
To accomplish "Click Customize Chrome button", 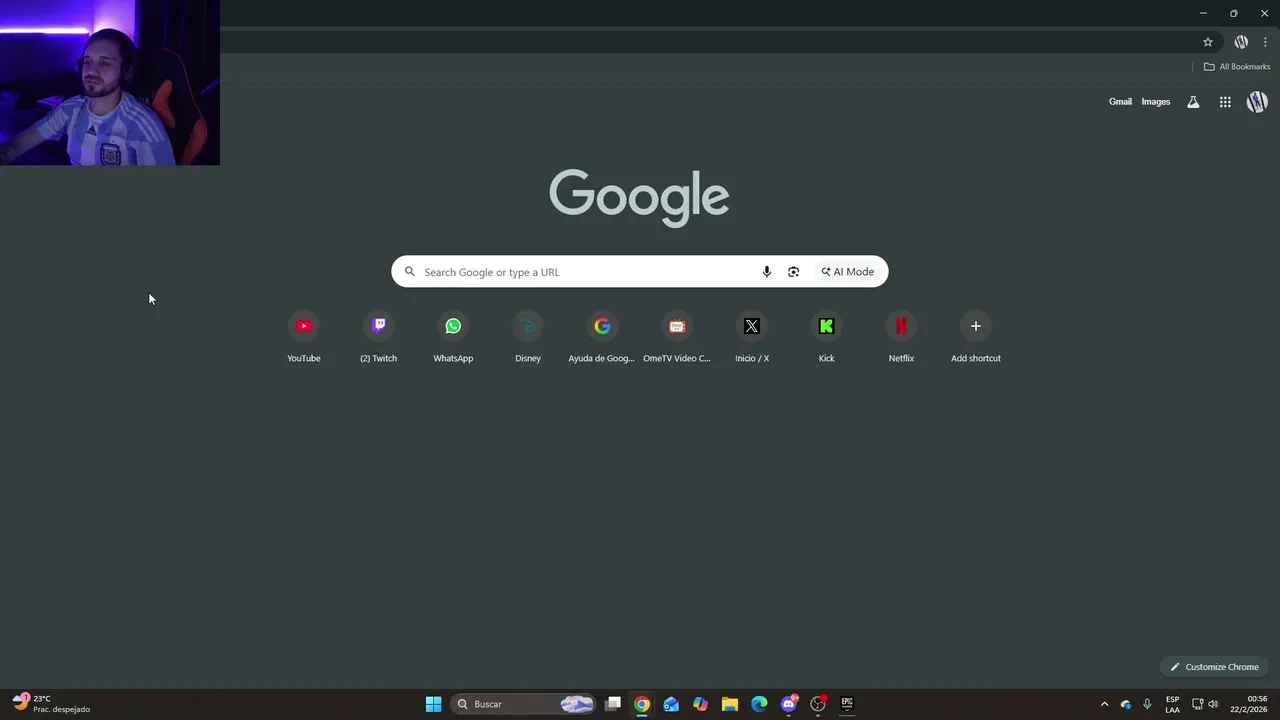I will [1214, 667].
